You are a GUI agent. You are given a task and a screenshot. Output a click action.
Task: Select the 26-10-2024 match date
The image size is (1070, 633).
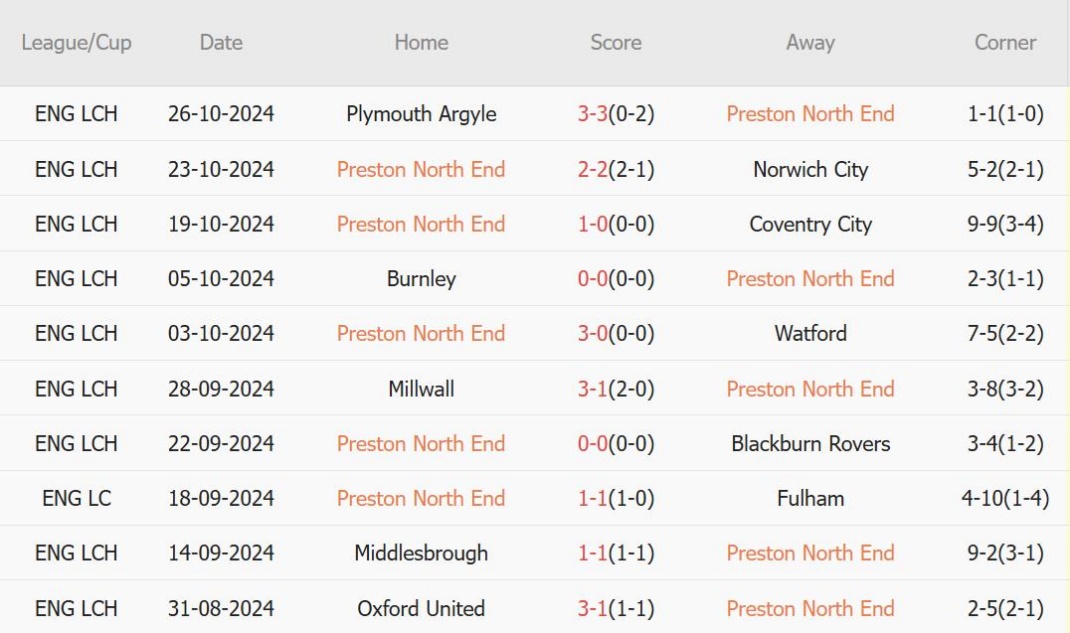coord(221,114)
